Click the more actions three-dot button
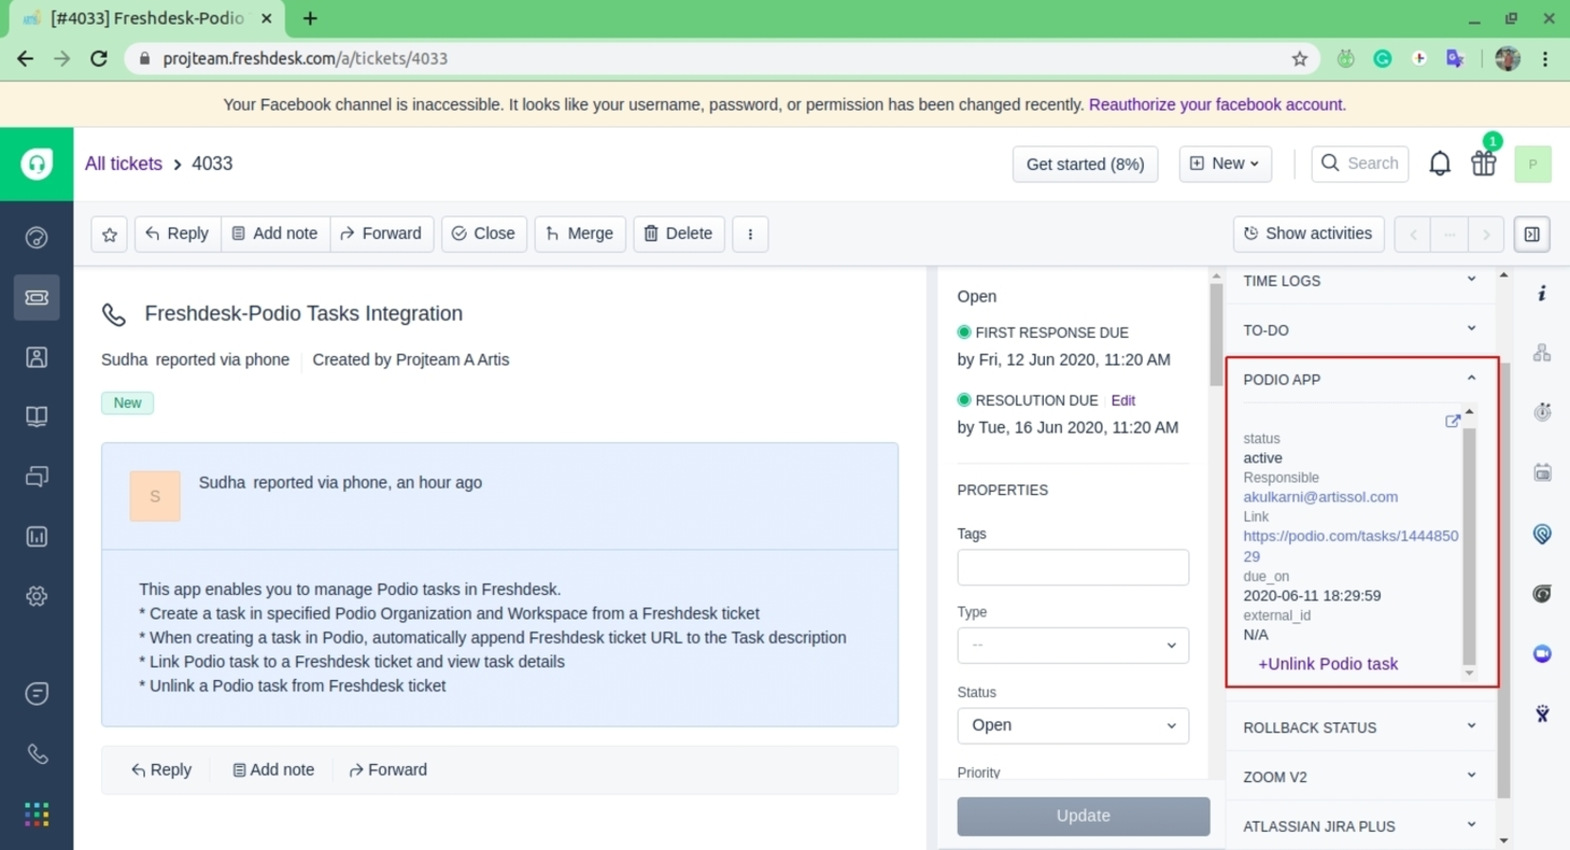 [x=750, y=234]
